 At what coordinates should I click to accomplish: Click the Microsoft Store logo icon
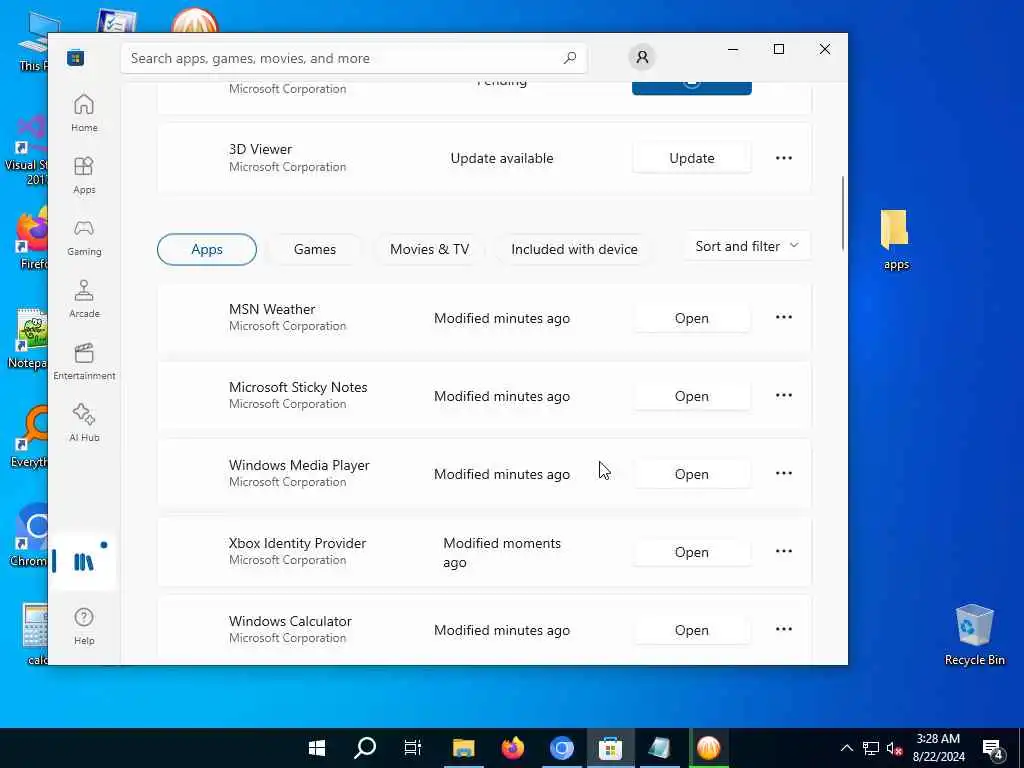pos(75,57)
